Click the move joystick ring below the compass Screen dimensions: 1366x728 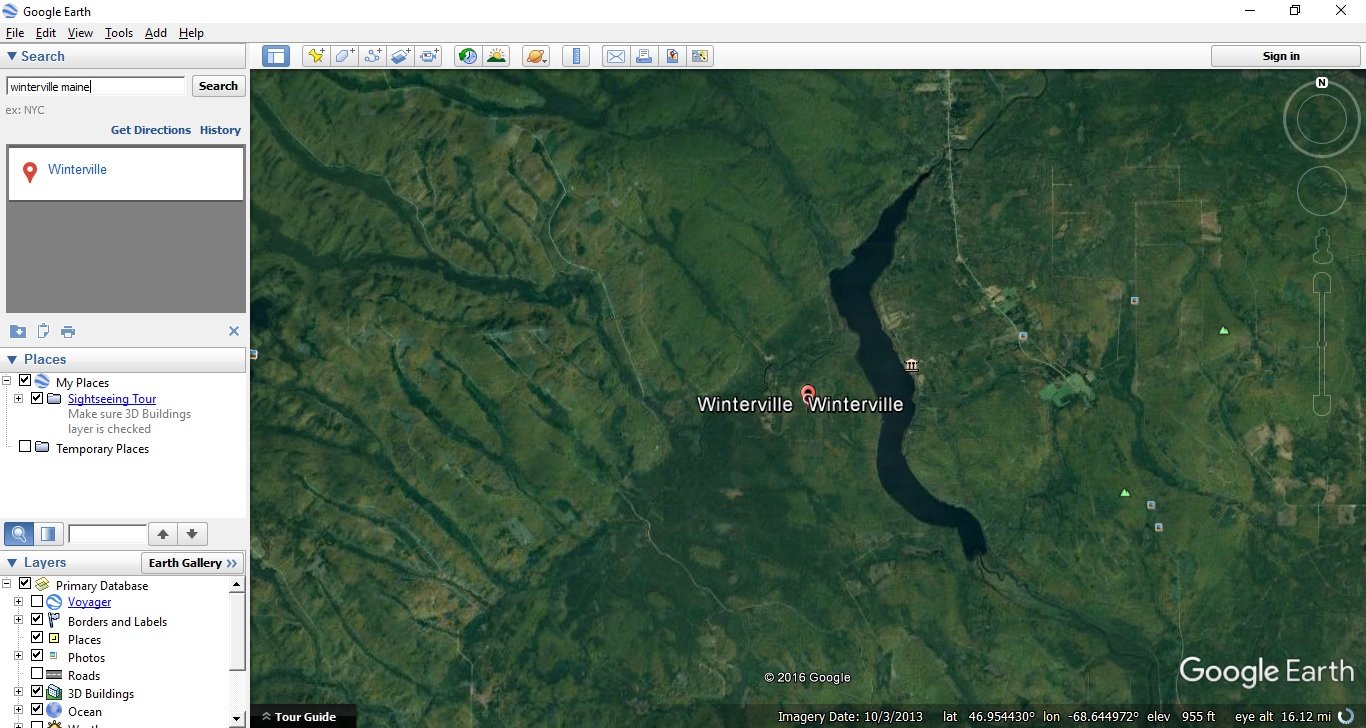click(1322, 191)
